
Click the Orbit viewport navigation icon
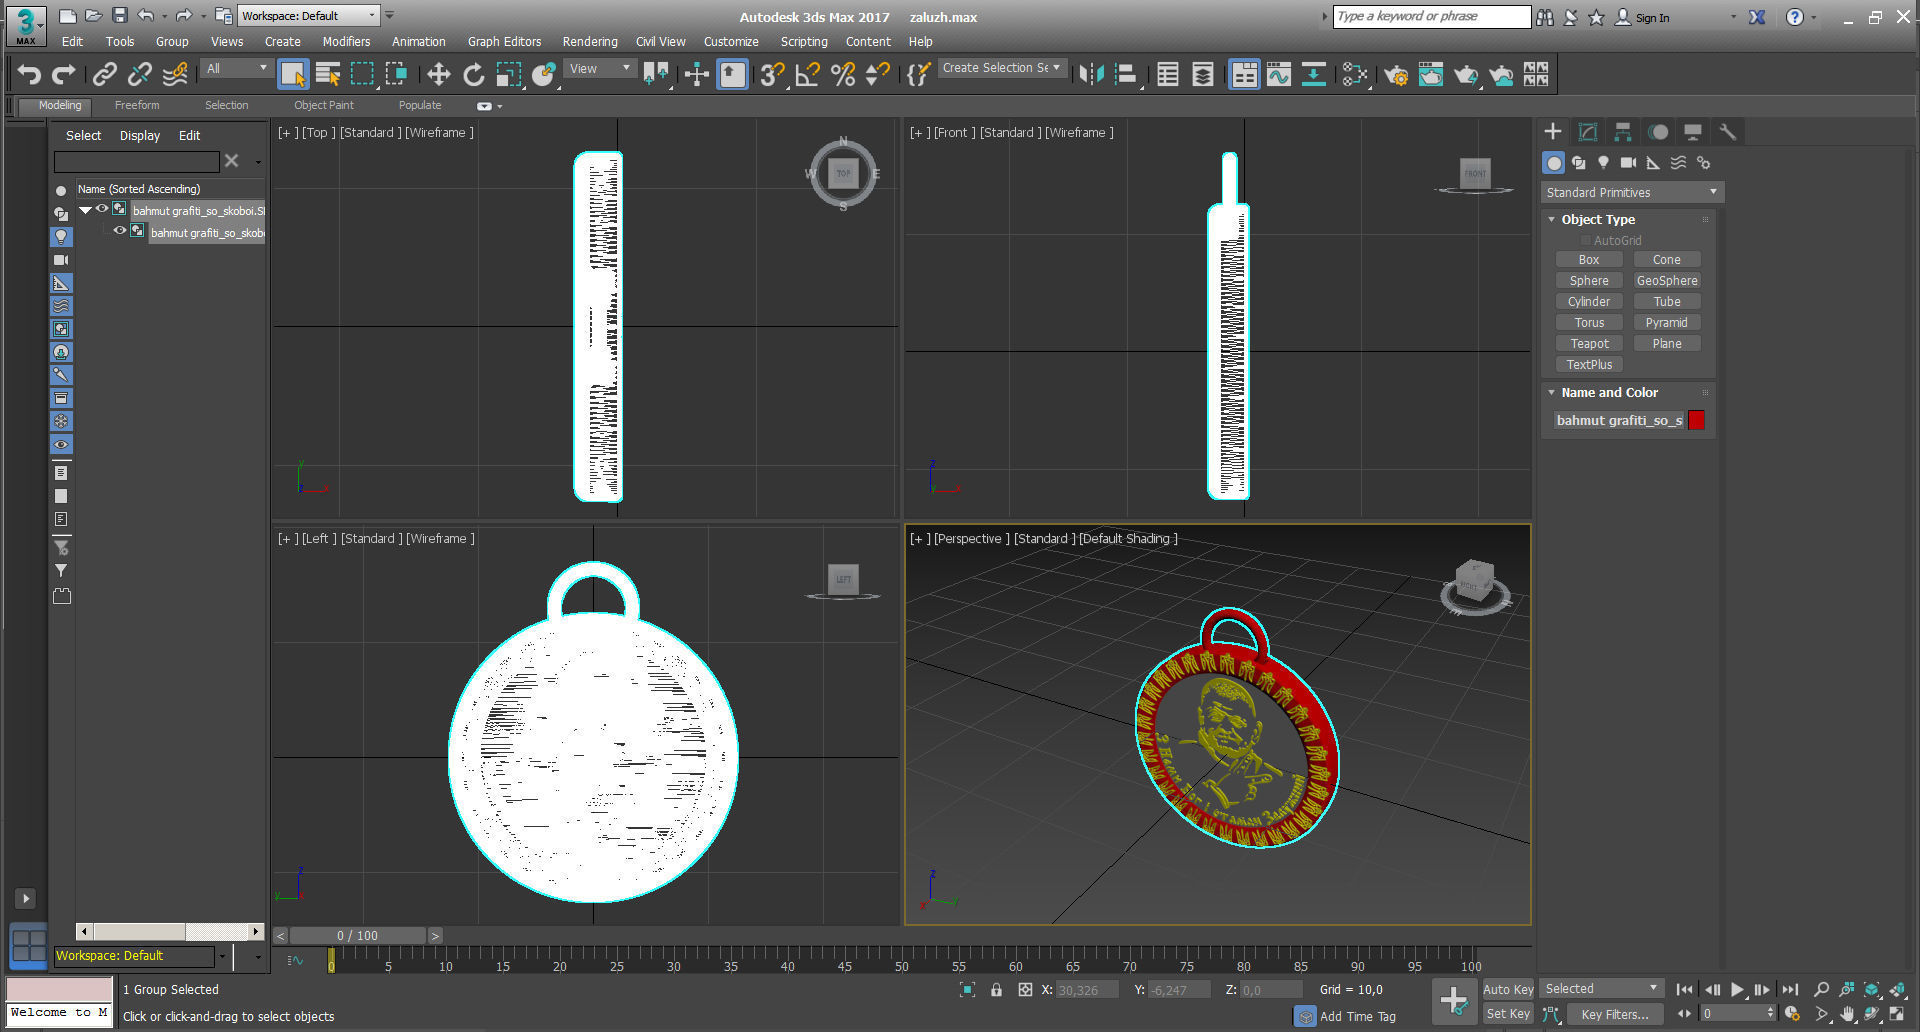1871,1014
